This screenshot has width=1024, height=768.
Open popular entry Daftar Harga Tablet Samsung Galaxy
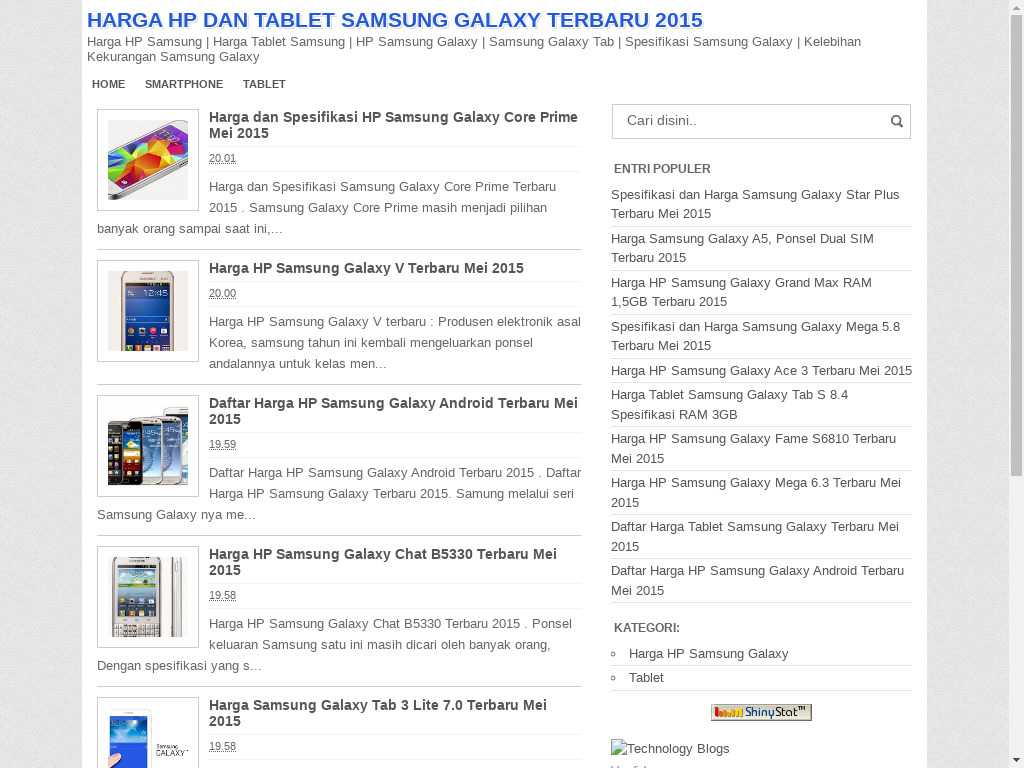tap(754, 536)
